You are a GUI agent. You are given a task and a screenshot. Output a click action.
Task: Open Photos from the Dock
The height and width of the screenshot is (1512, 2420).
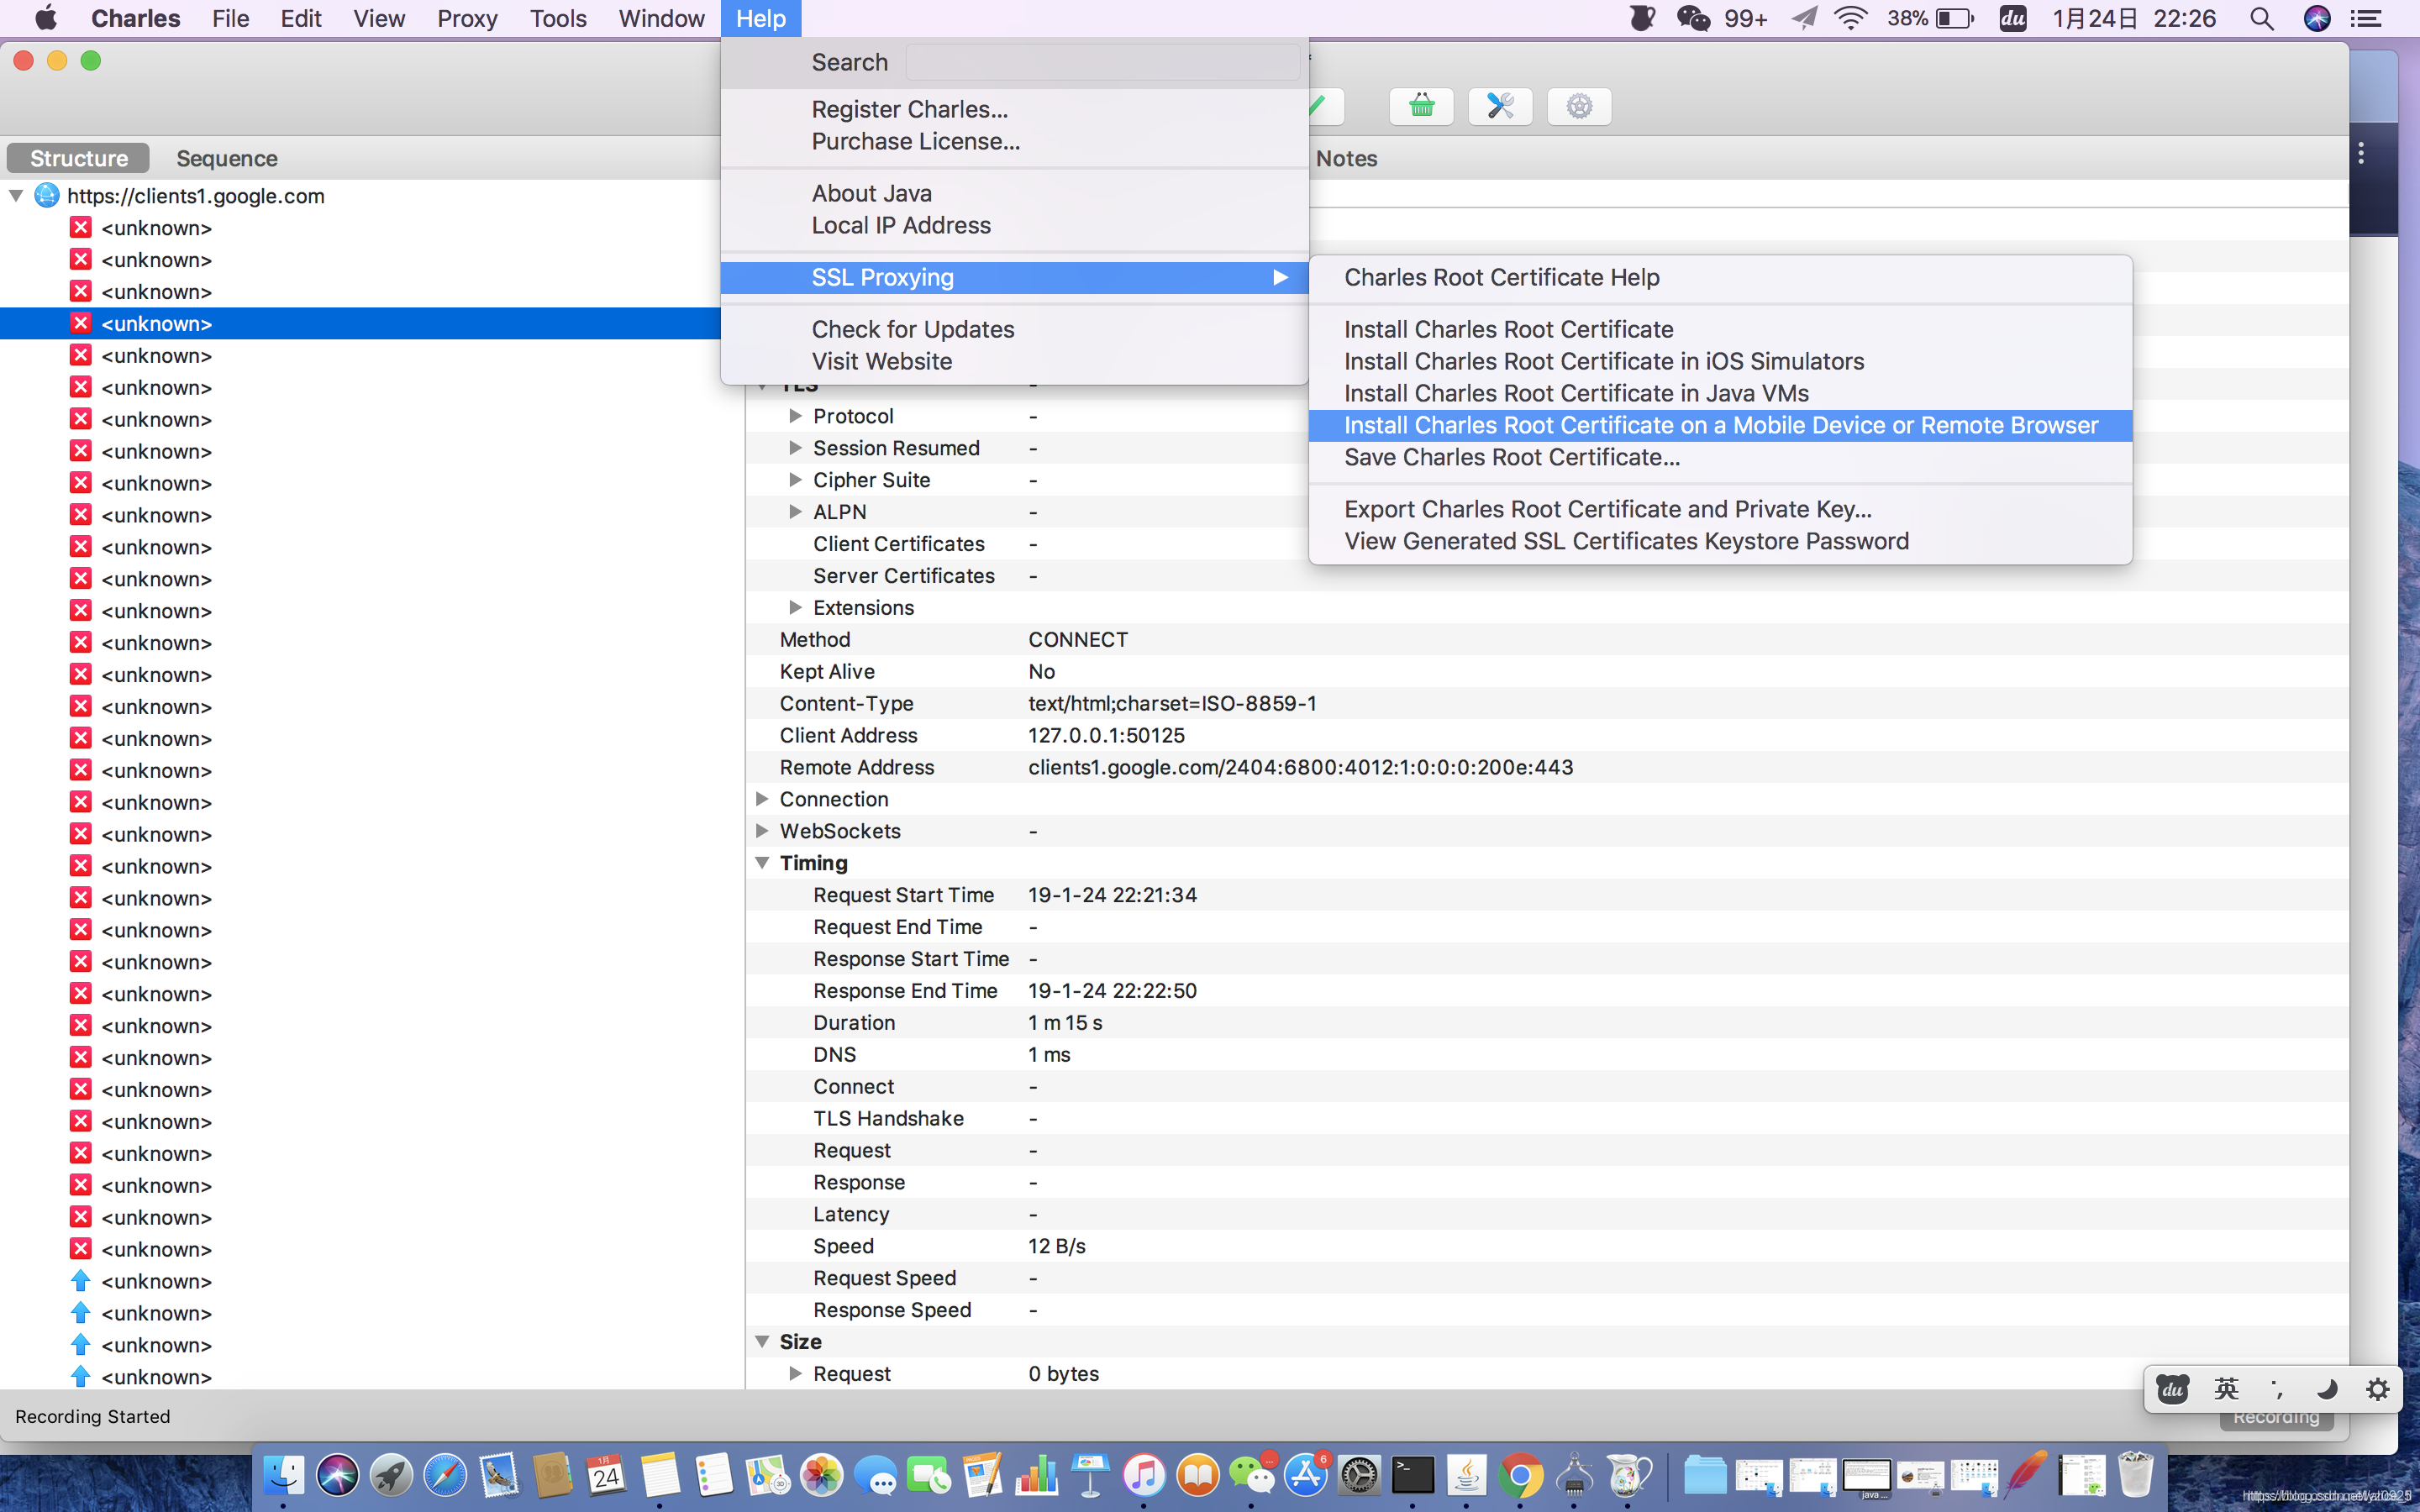point(821,1475)
